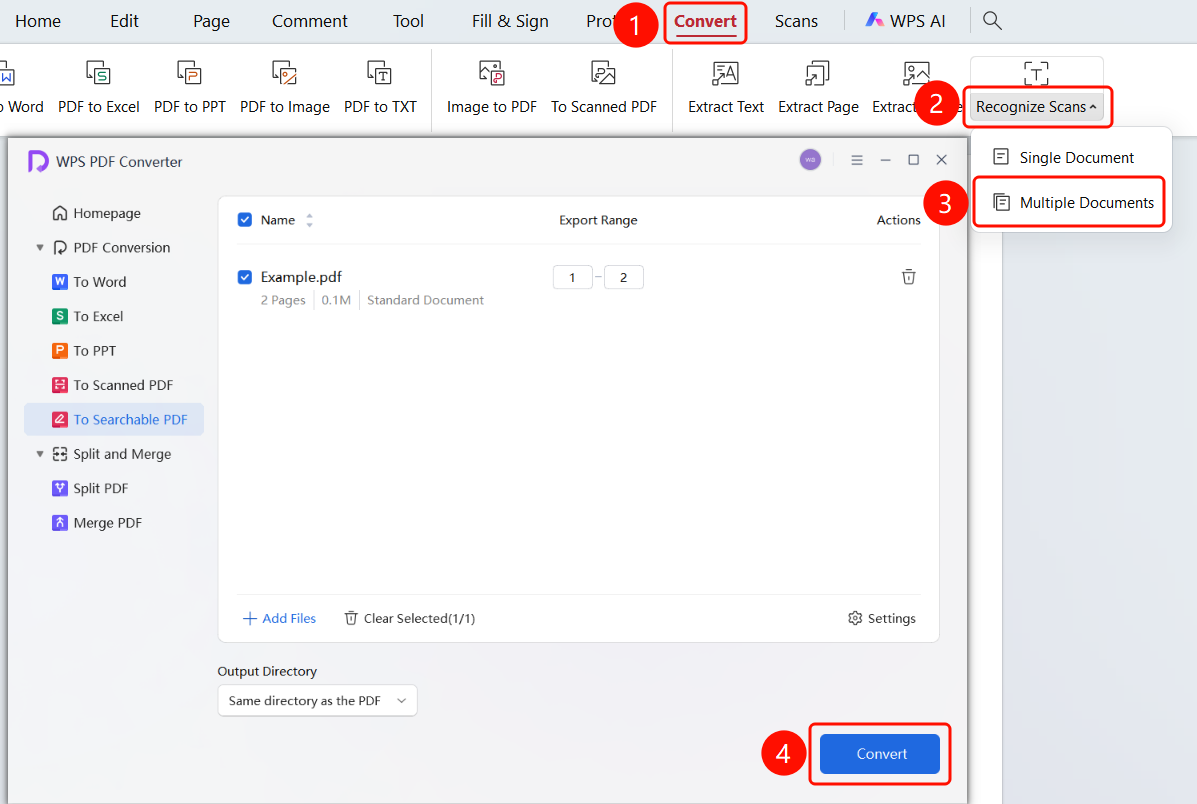Open Merge PDF in sidebar
Screen dimensions: 1197x804
tap(96, 522)
